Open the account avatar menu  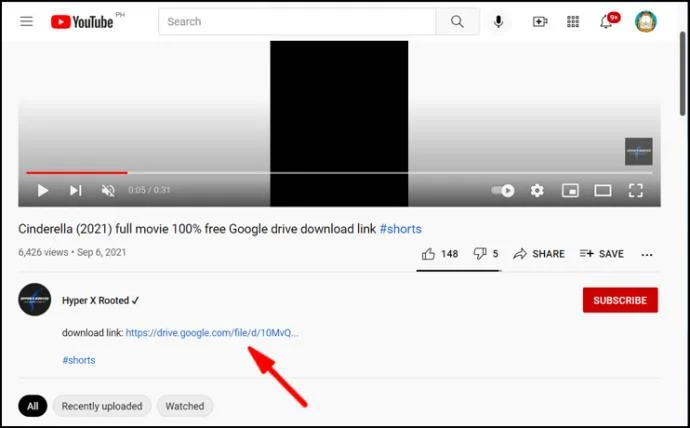click(x=646, y=22)
